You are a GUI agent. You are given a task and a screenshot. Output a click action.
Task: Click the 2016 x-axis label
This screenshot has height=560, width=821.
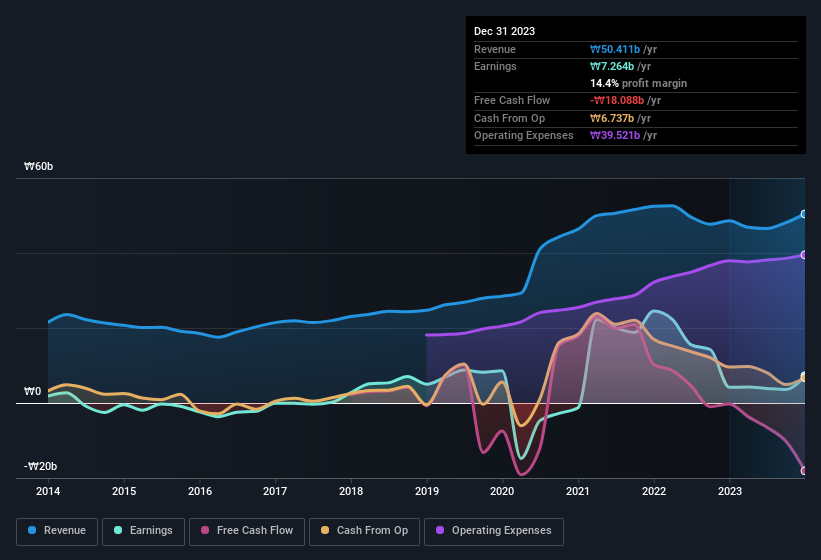[200, 491]
